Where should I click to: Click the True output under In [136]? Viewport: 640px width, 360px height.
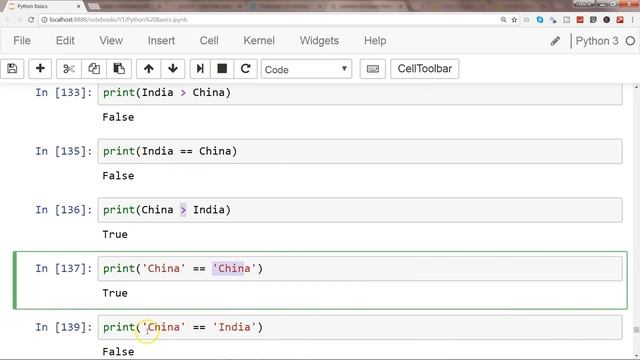point(115,234)
